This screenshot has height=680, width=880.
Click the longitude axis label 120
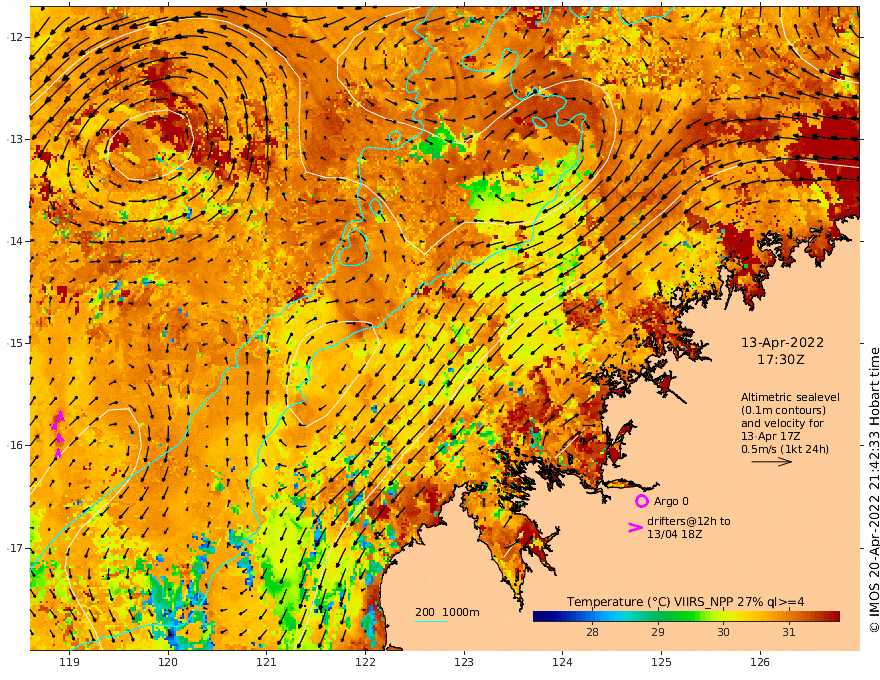[x=168, y=663]
